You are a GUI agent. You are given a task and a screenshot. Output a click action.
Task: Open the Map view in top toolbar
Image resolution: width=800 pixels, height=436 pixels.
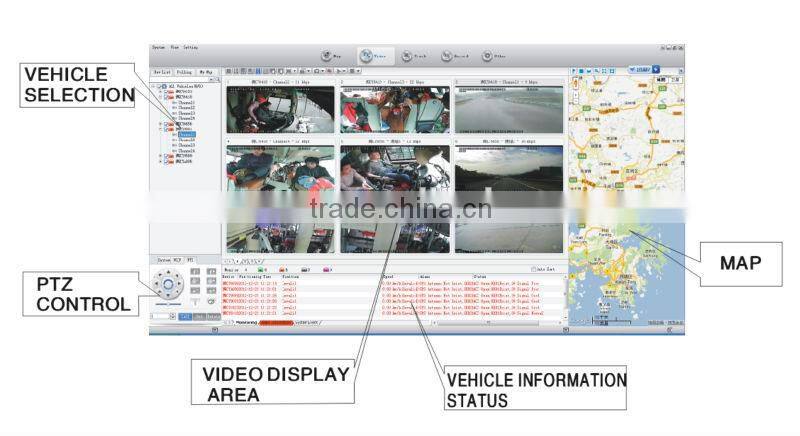(330, 56)
